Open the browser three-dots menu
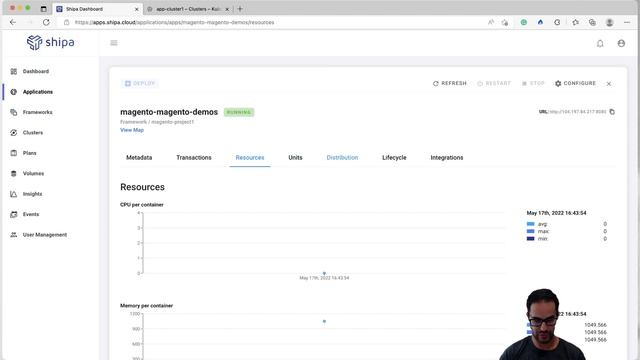This screenshot has width=640, height=360. pos(627,22)
